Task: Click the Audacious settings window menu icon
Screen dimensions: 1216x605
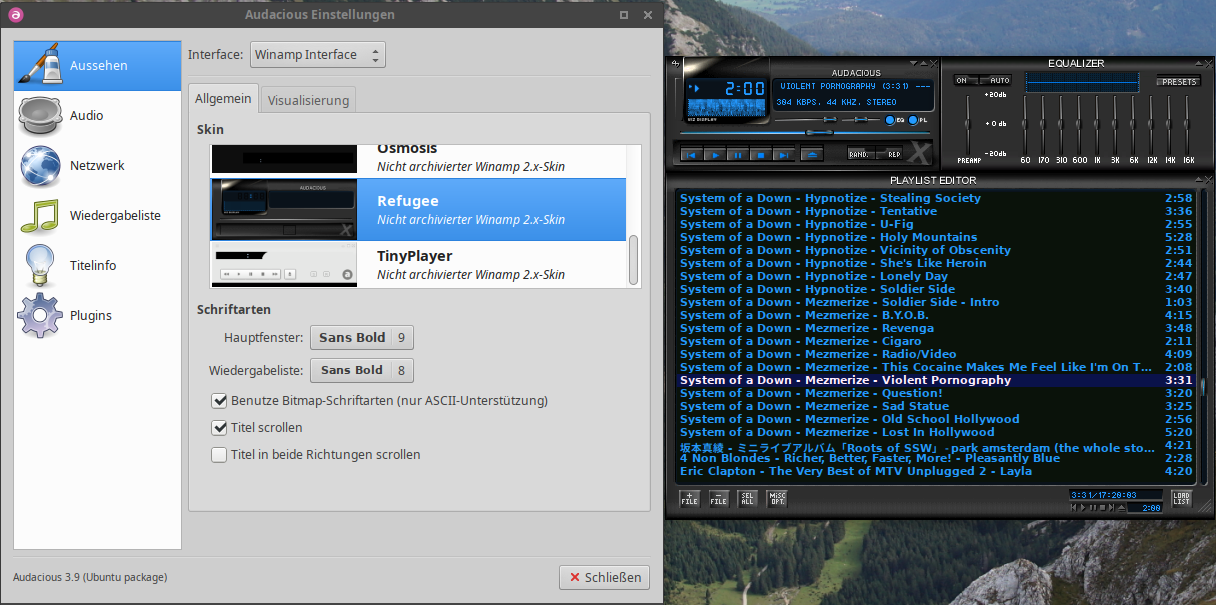Action: 17,14
